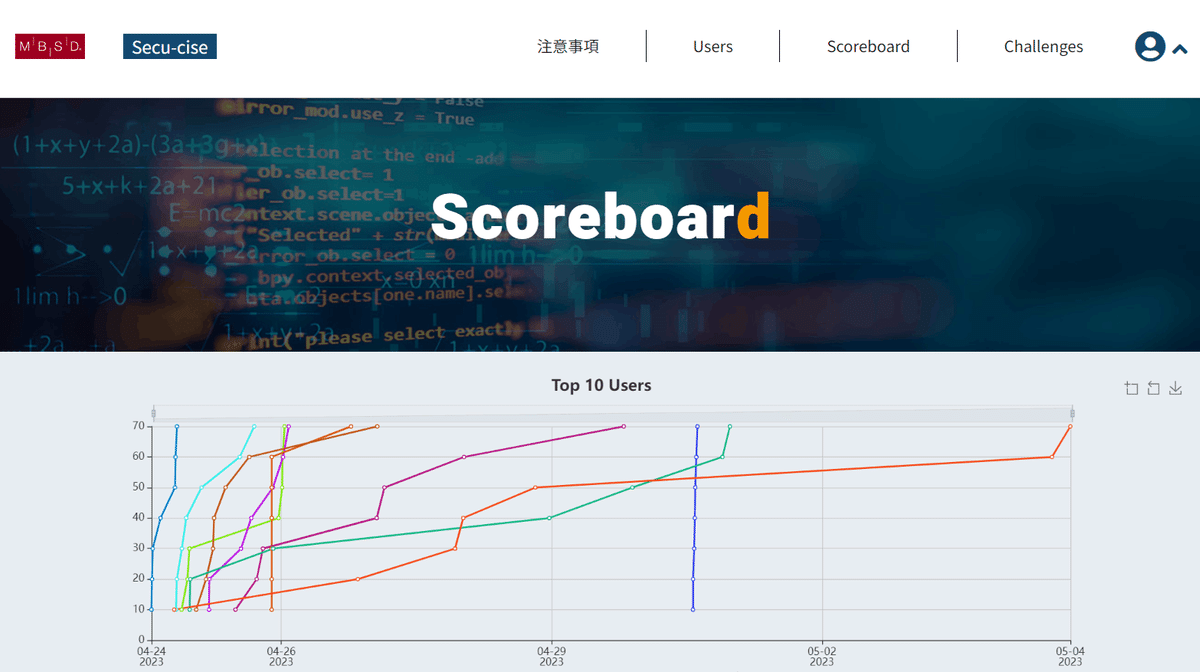
Task: Click the MBSD logo
Action: [x=49, y=46]
